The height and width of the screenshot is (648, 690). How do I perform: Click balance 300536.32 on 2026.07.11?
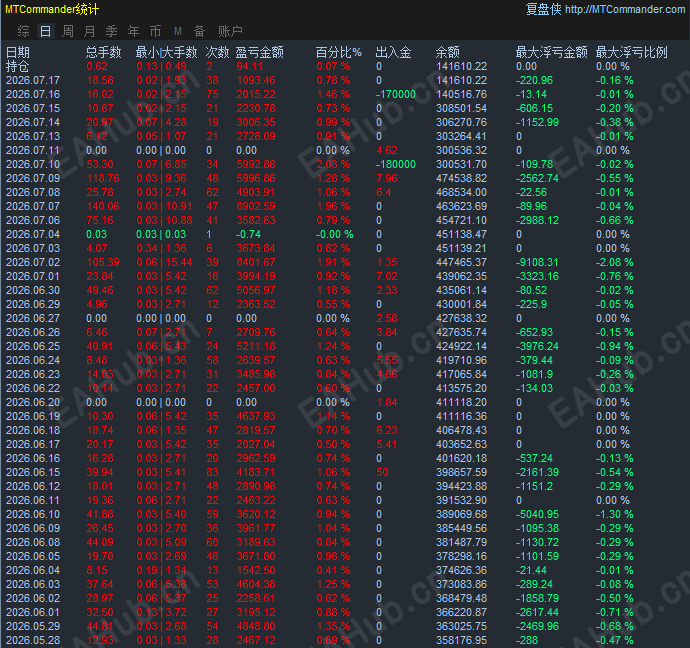point(462,150)
